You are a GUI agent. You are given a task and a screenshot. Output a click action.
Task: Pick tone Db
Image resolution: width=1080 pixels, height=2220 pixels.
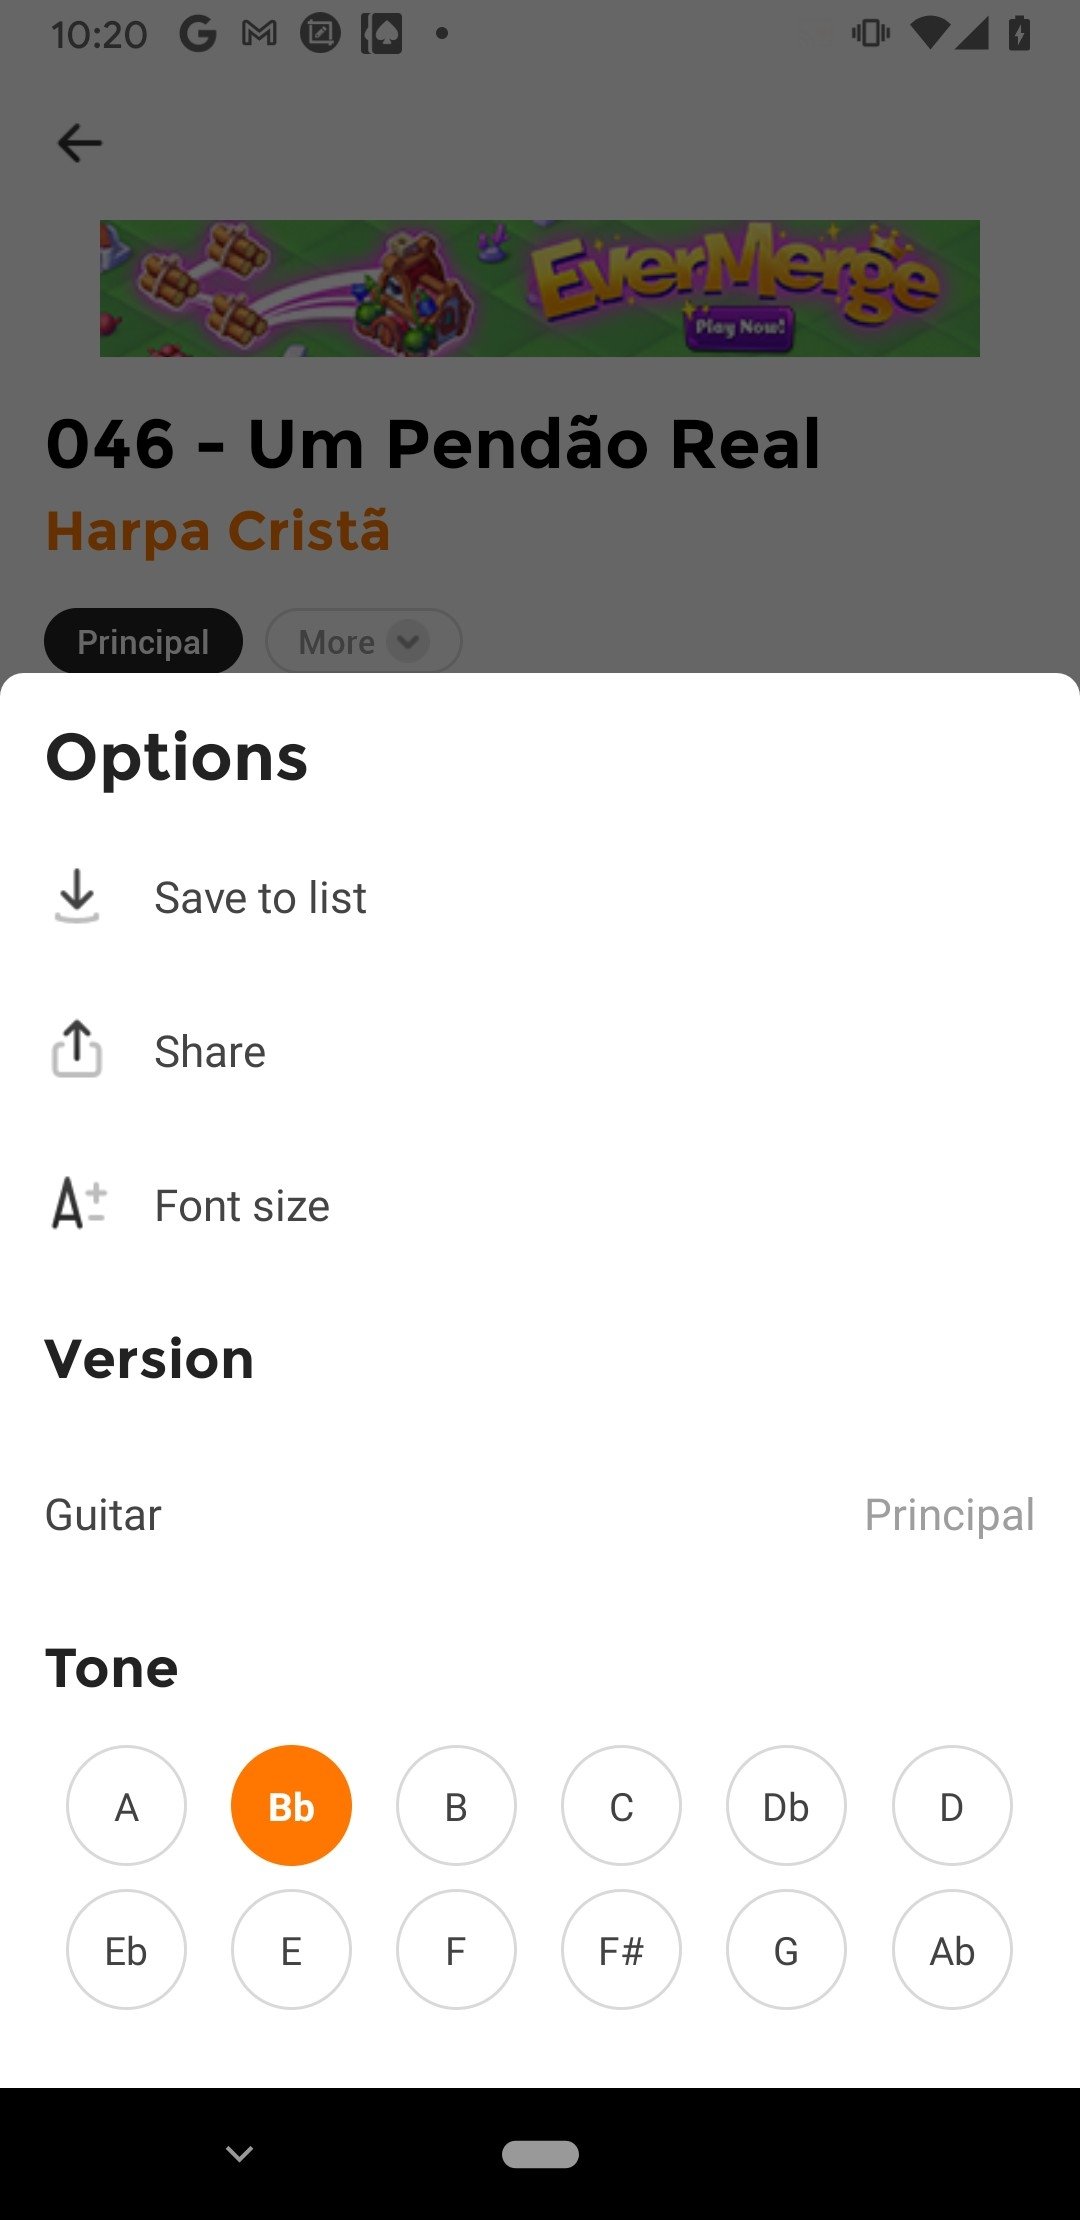pyautogui.click(x=786, y=1806)
